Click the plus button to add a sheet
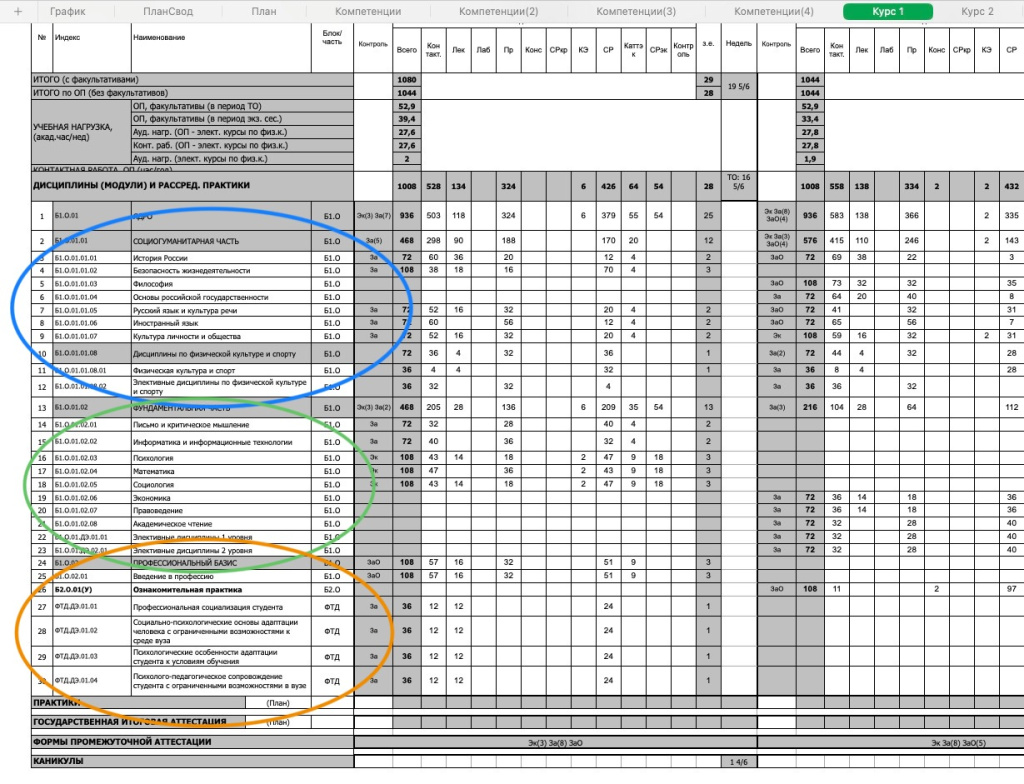Image resolution: width=1024 pixels, height=784 pixels. 17,11
